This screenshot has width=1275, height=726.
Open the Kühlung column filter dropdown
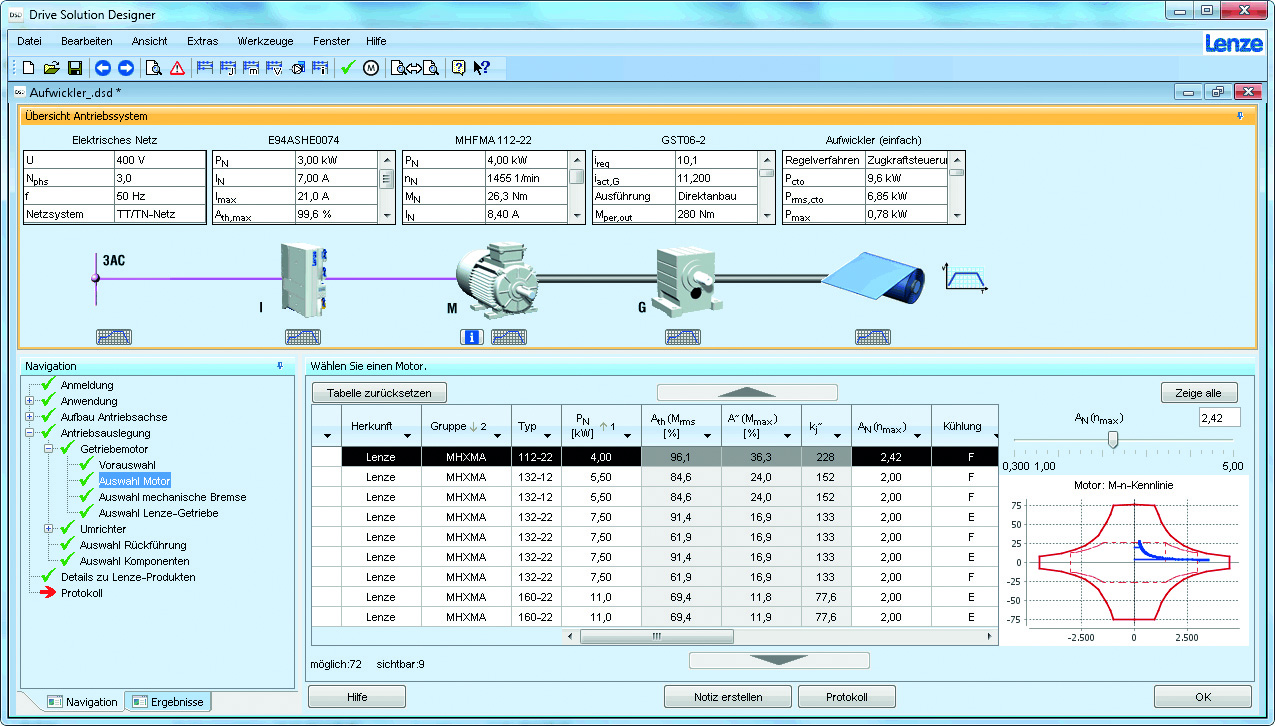coord(995,436)
